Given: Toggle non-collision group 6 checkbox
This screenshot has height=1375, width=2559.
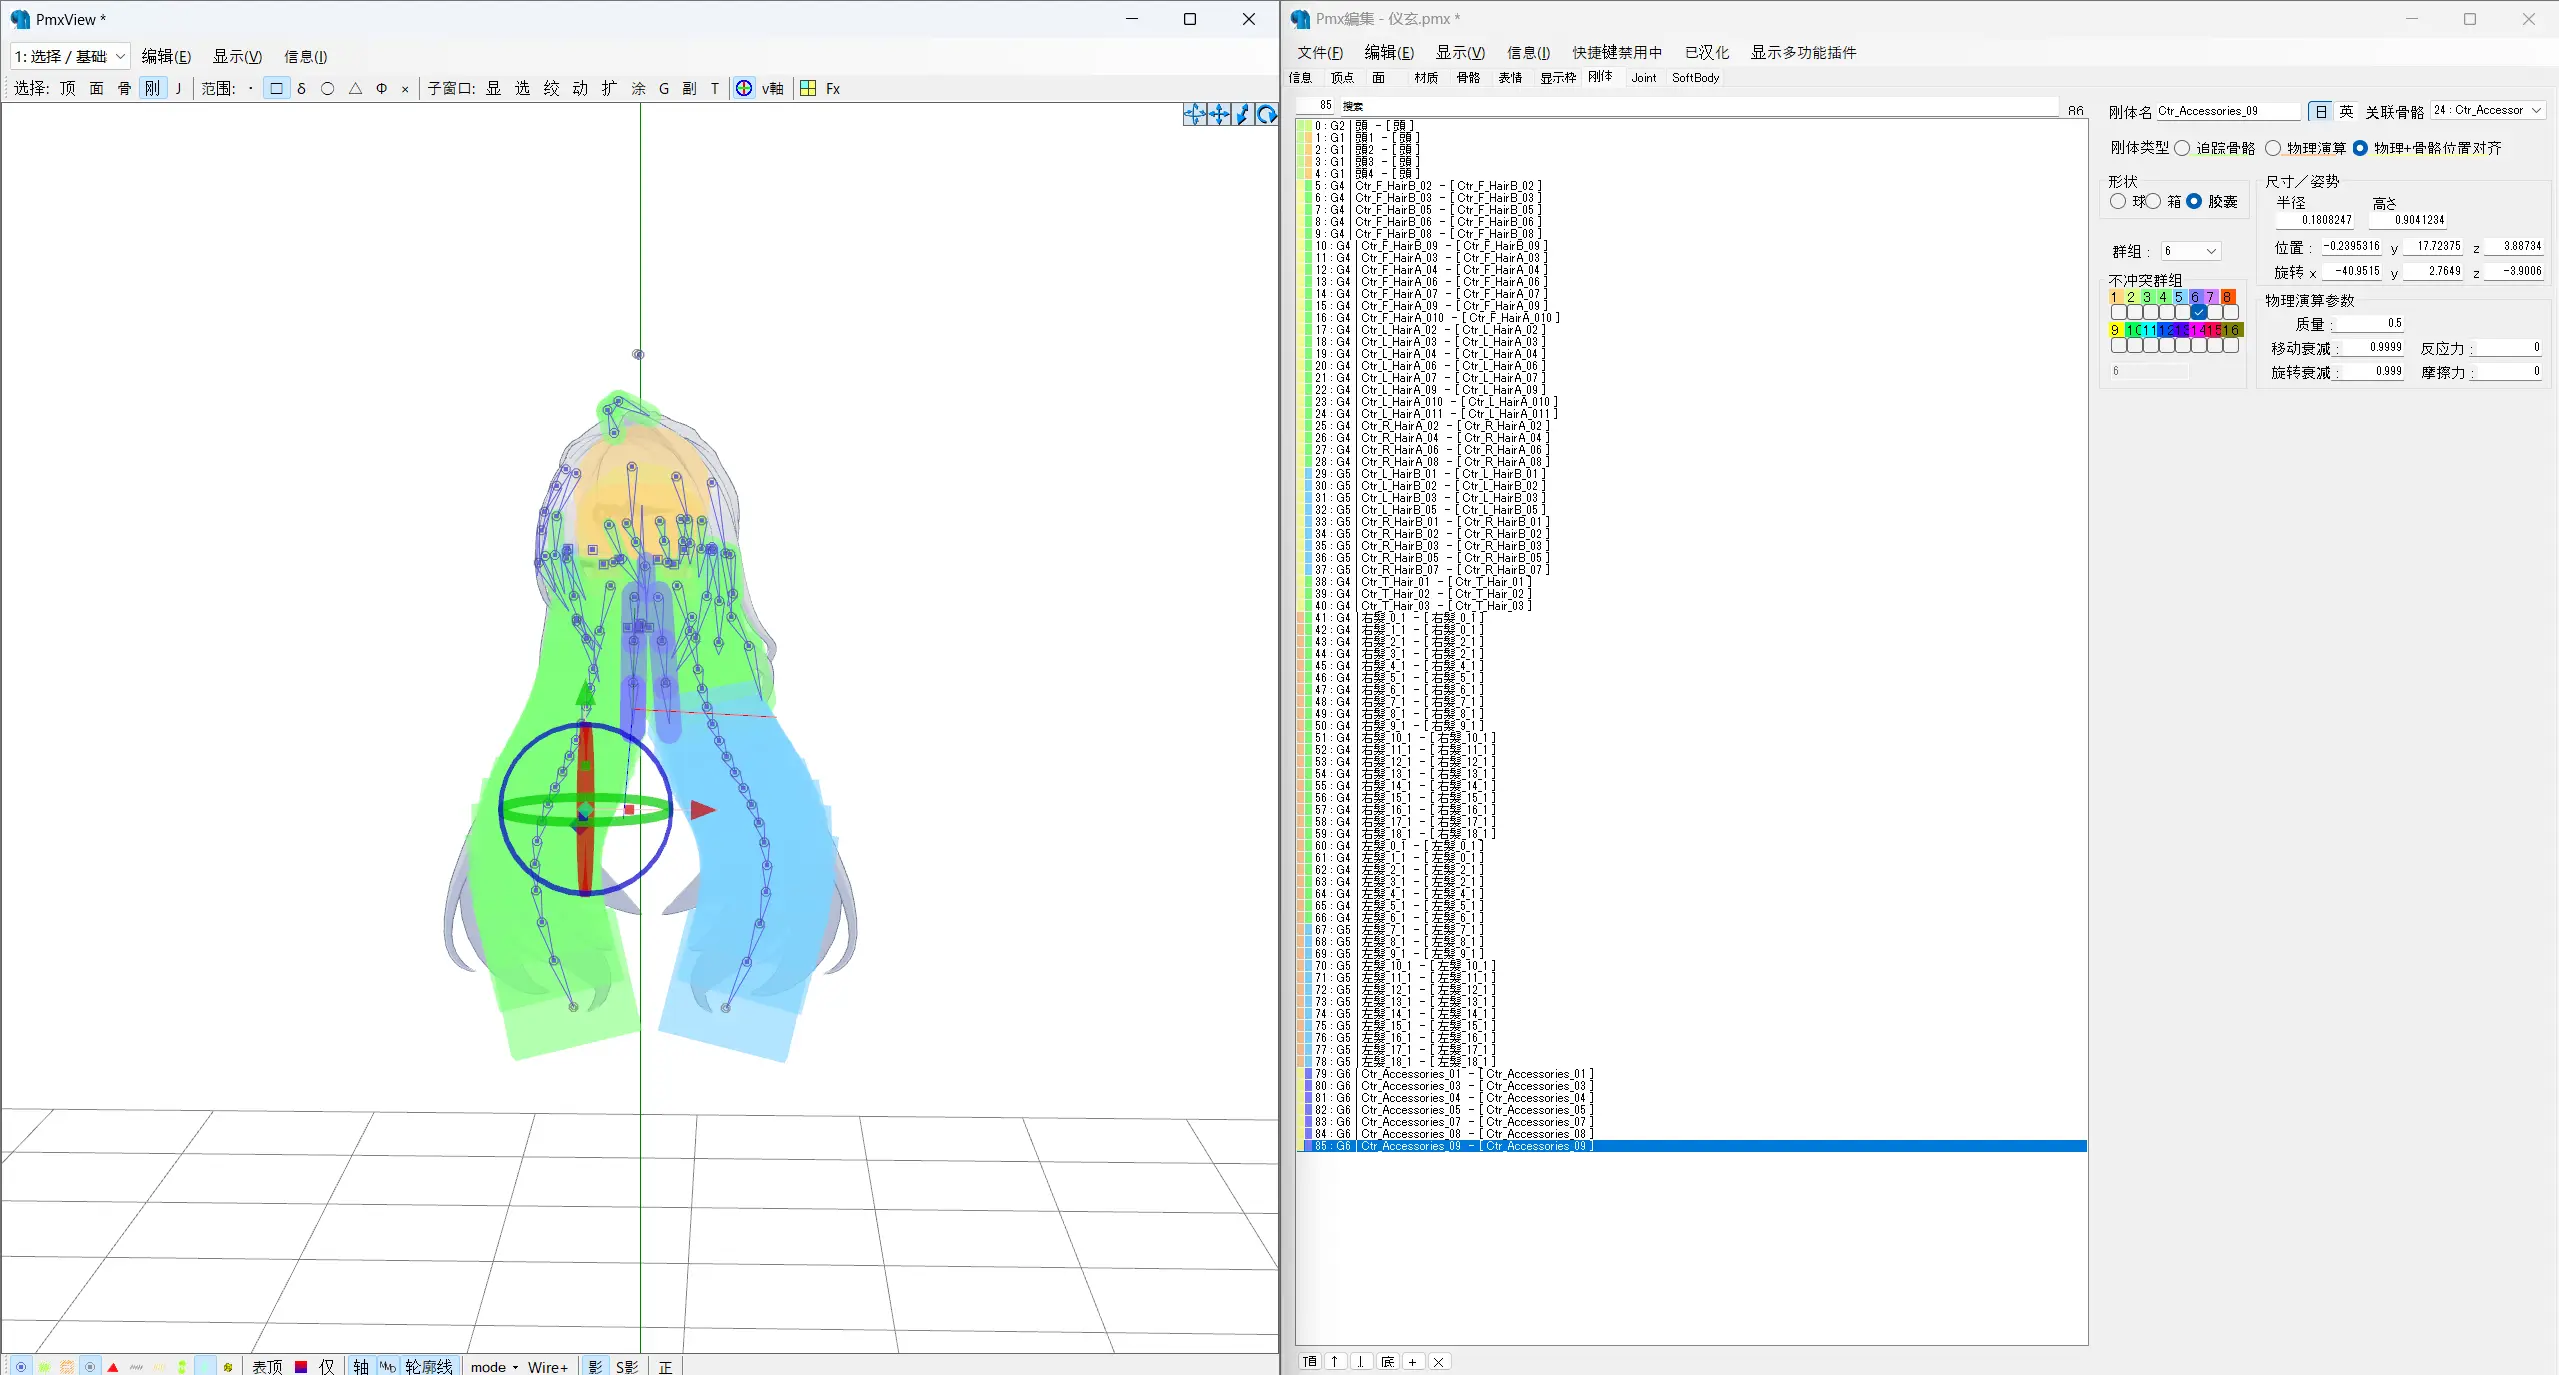Looking at the screenshot, I should [2198, 312].
